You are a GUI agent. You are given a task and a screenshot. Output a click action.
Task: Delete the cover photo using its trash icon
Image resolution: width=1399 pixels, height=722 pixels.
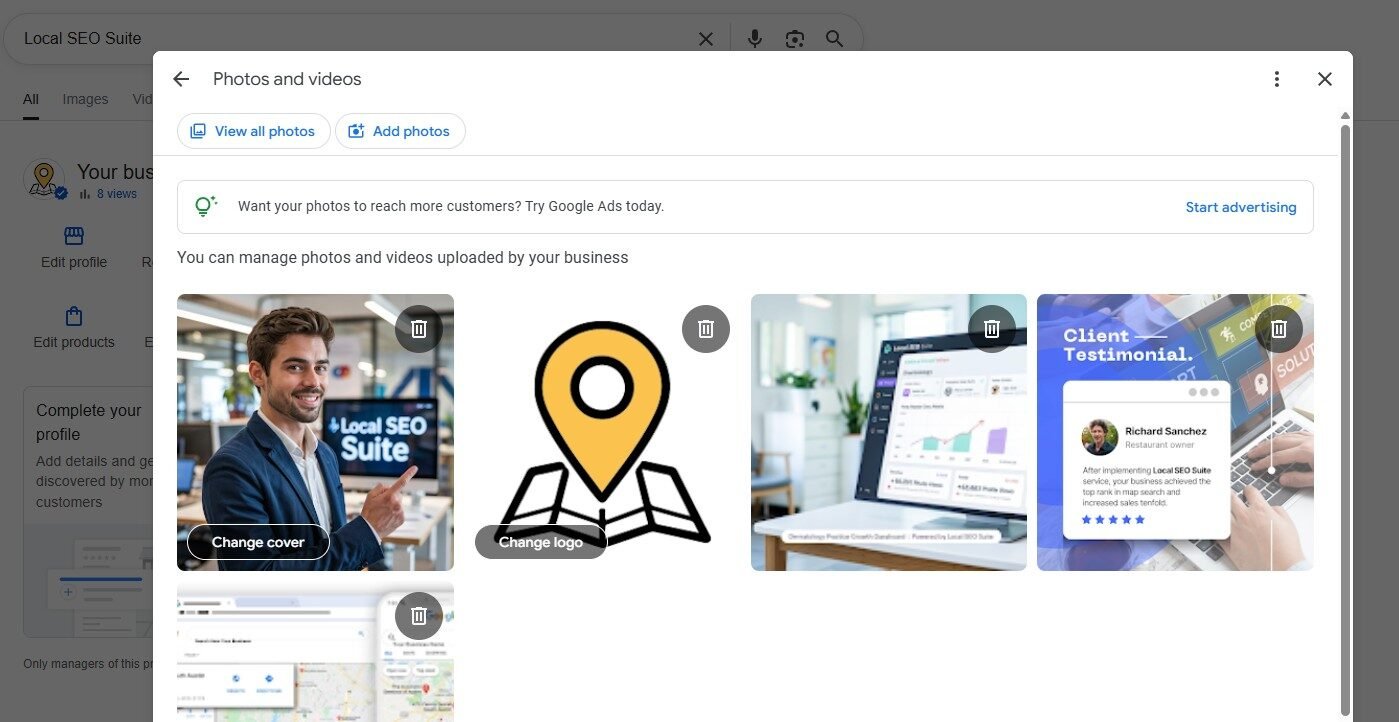[x=419, y=329]
